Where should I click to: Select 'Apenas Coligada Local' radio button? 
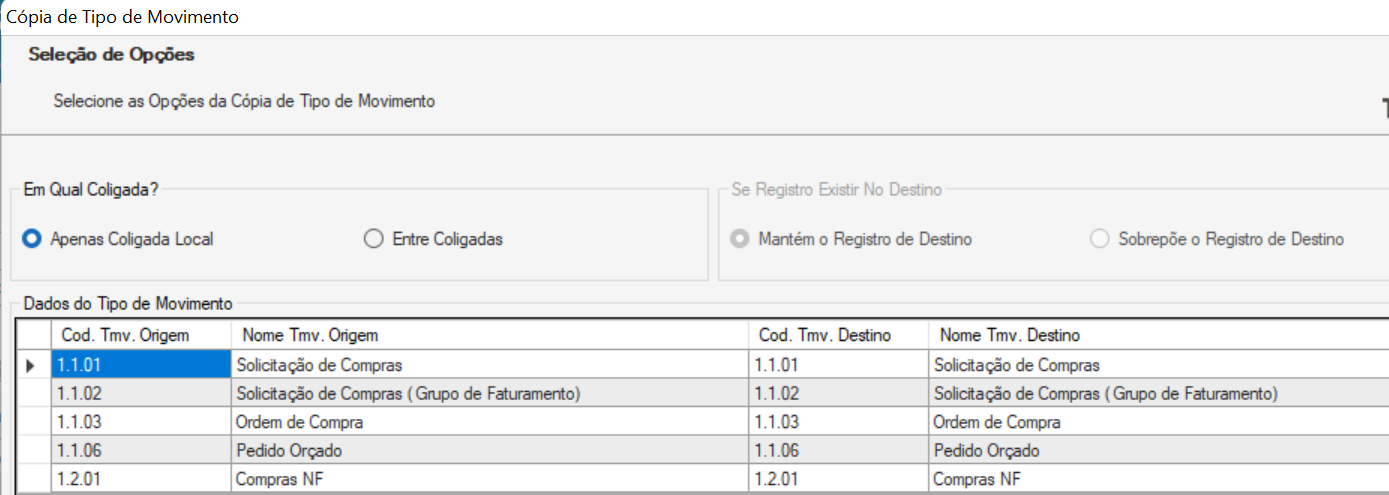pyautogui.click(x=32, y=240)
